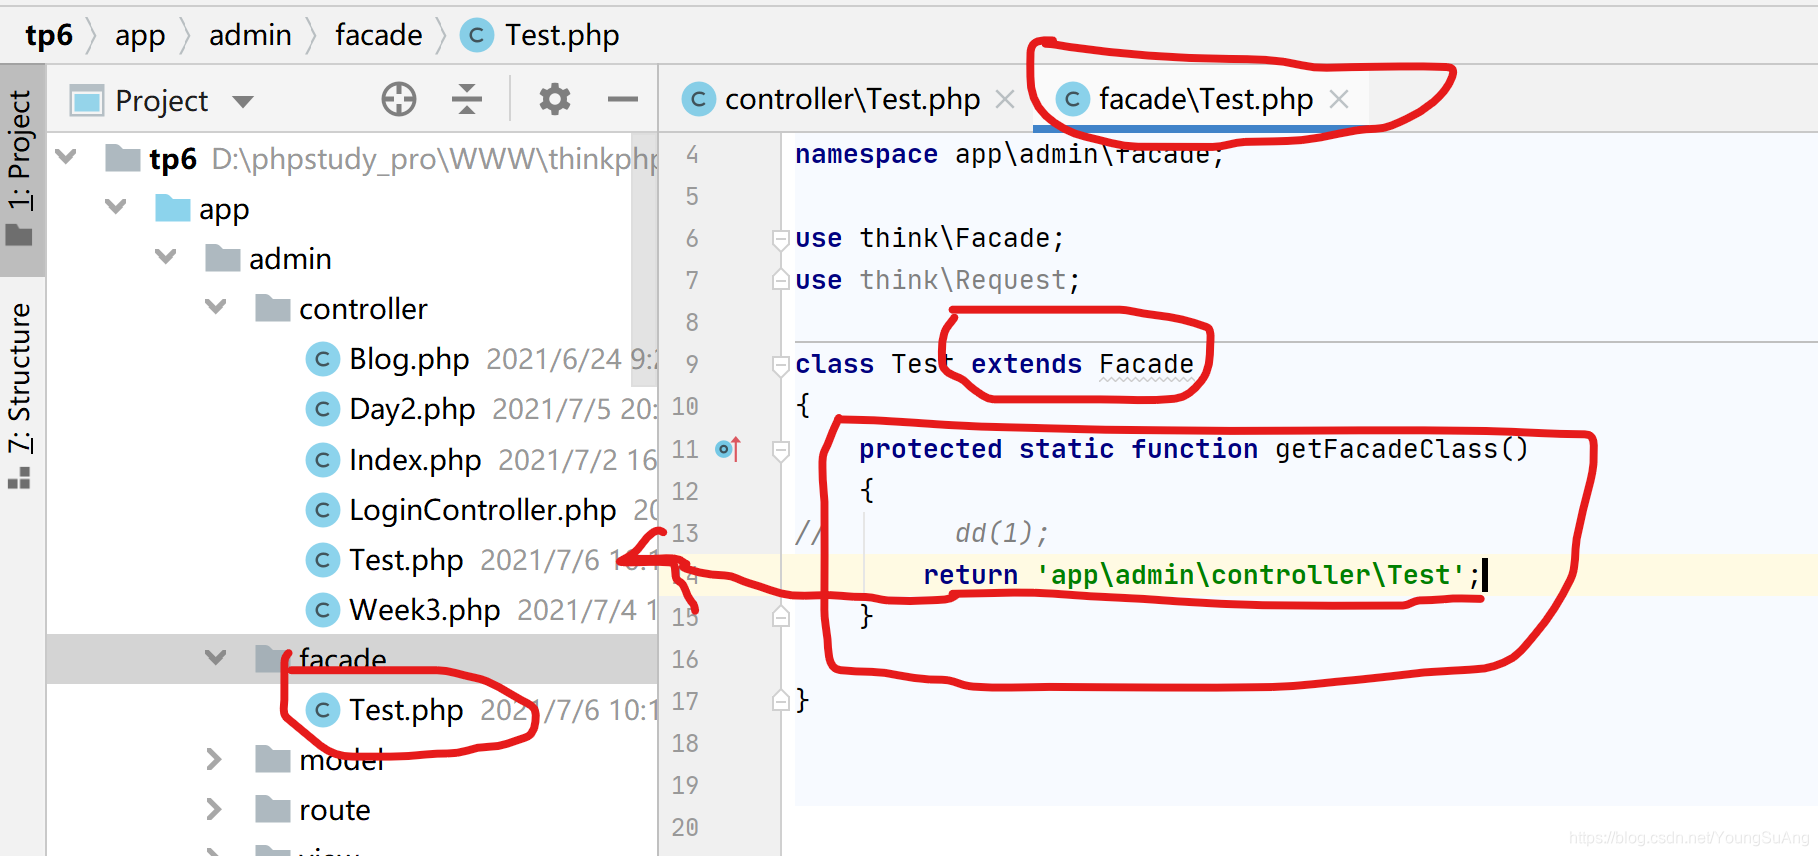Close the facade\Test.php tab
Viewport: 1818px width, 856px height.
(x=1339, y=99)
